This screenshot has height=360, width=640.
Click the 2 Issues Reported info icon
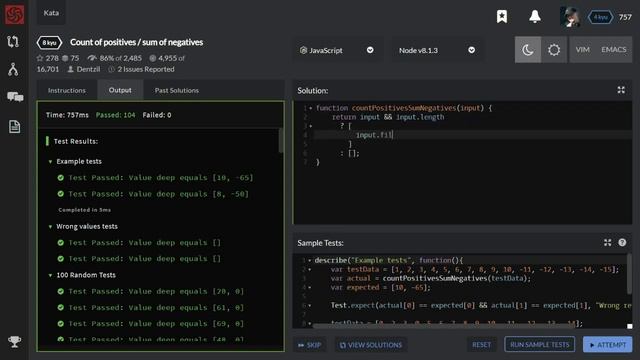pyautogui.click(x=111, y=69)
